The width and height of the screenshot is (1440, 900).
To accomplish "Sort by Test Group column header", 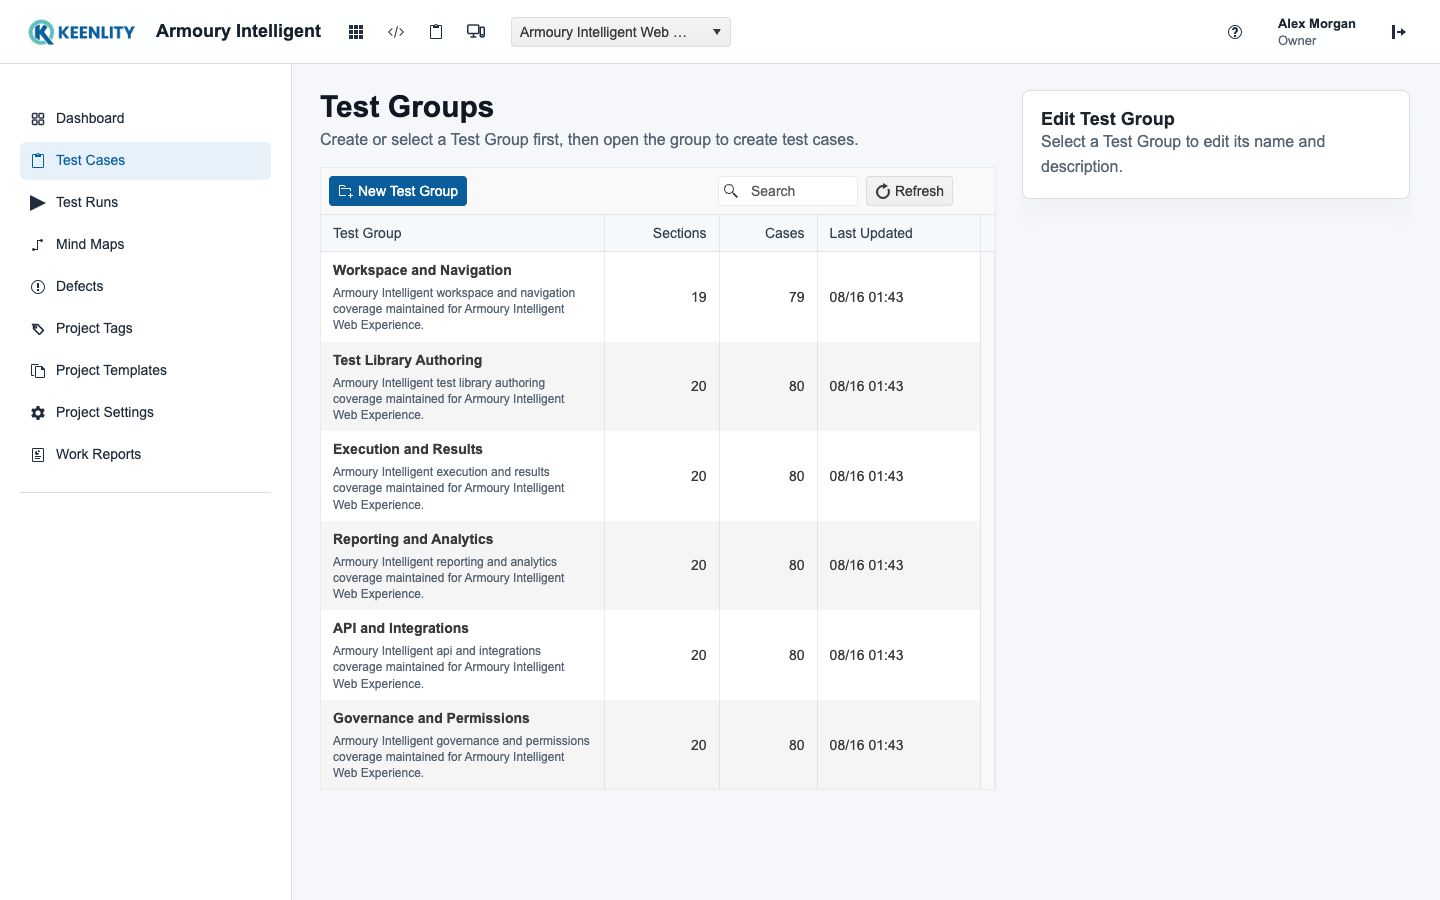I will (462, 233).
